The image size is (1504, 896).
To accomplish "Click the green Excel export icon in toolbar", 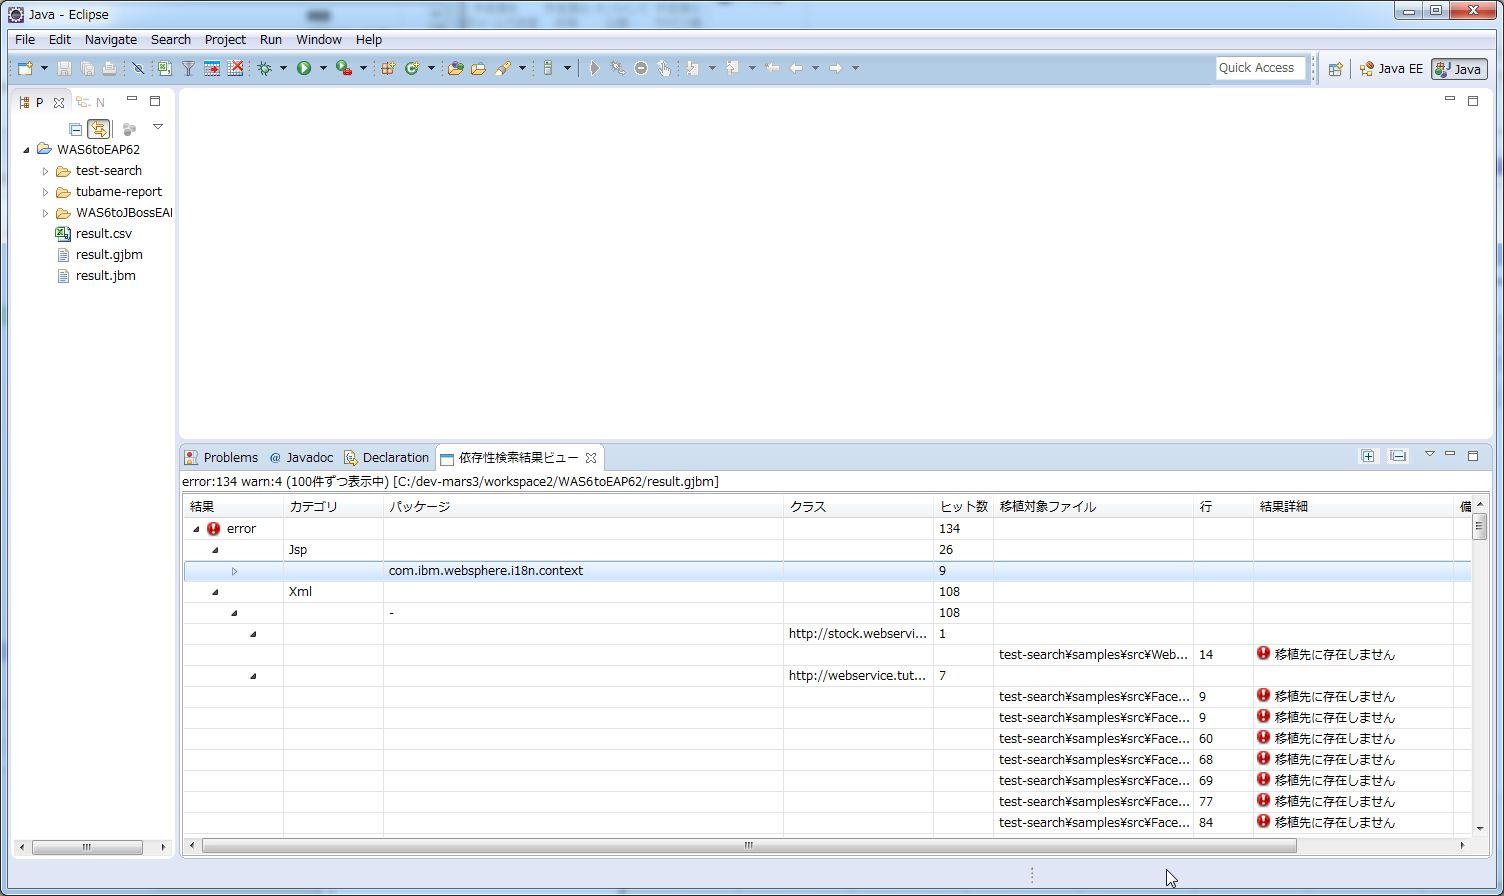I will pyautogui.click(x=164, y=68).
